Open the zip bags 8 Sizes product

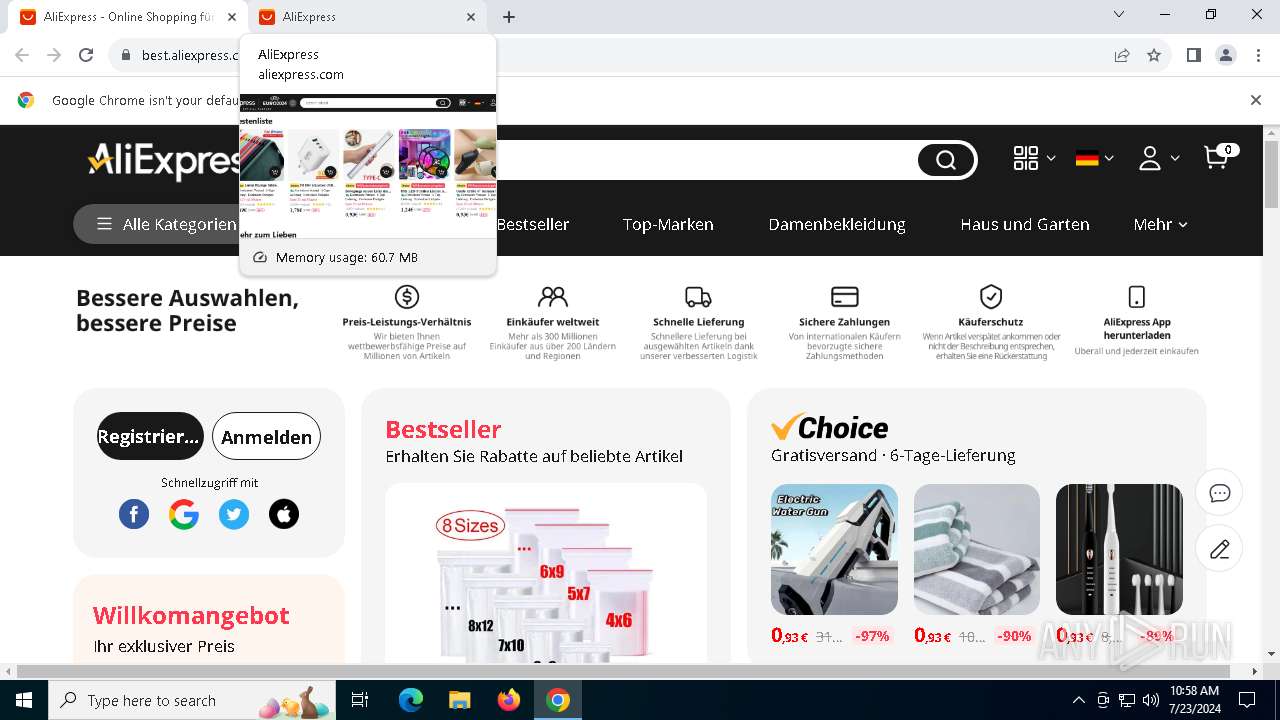pos(546,574)
